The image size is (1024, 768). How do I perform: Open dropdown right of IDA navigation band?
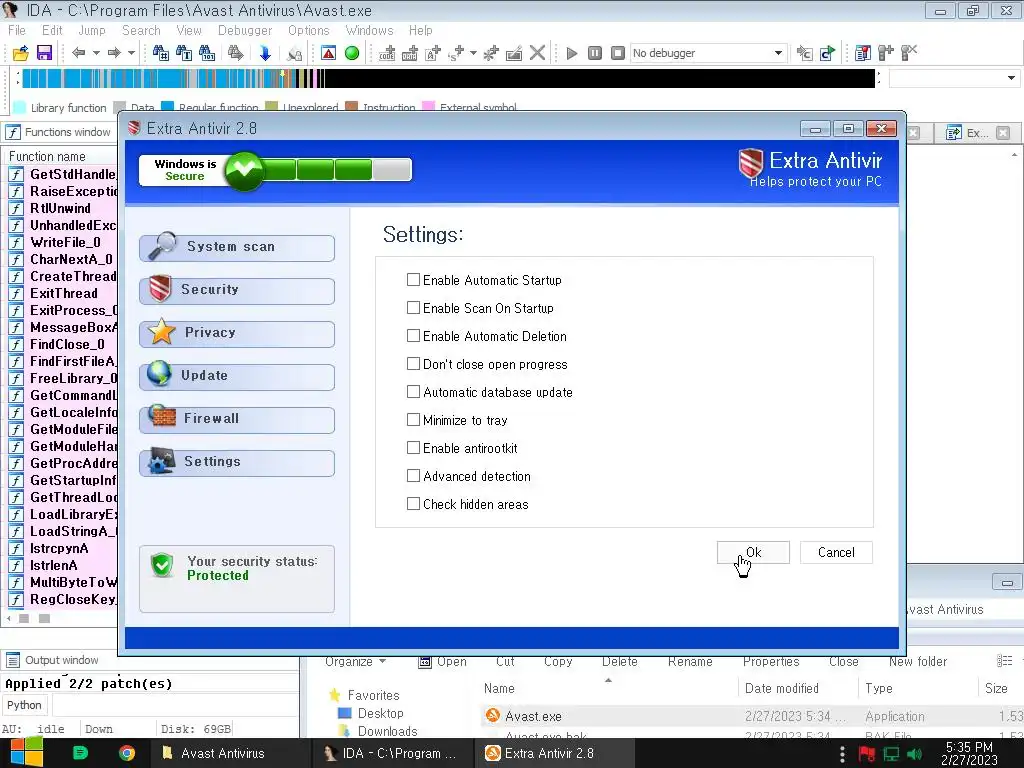point(1012,78)
